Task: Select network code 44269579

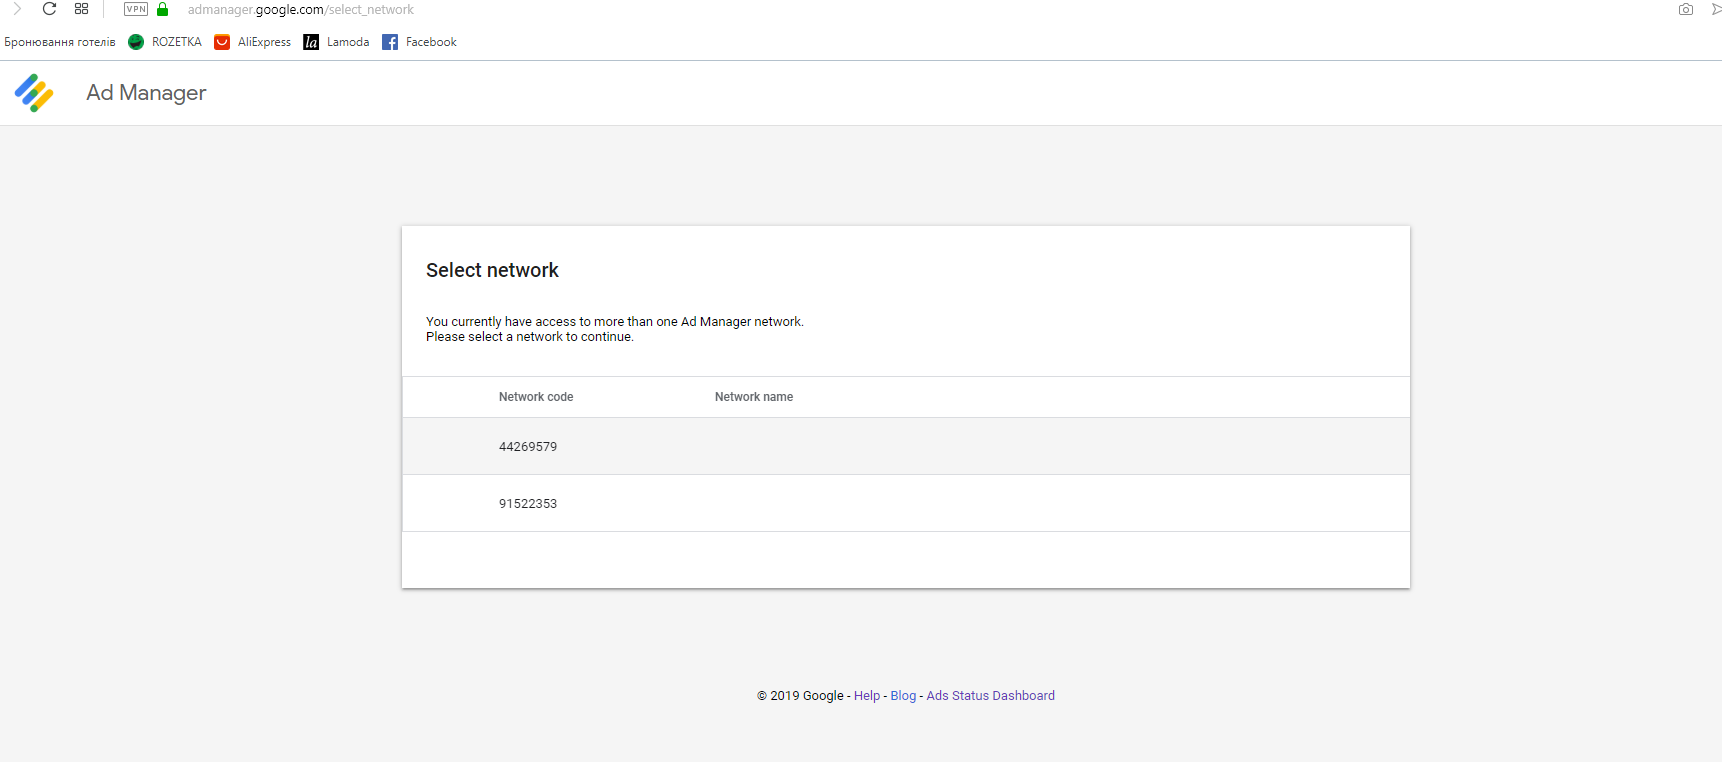Action: click(x=528, y=447)
